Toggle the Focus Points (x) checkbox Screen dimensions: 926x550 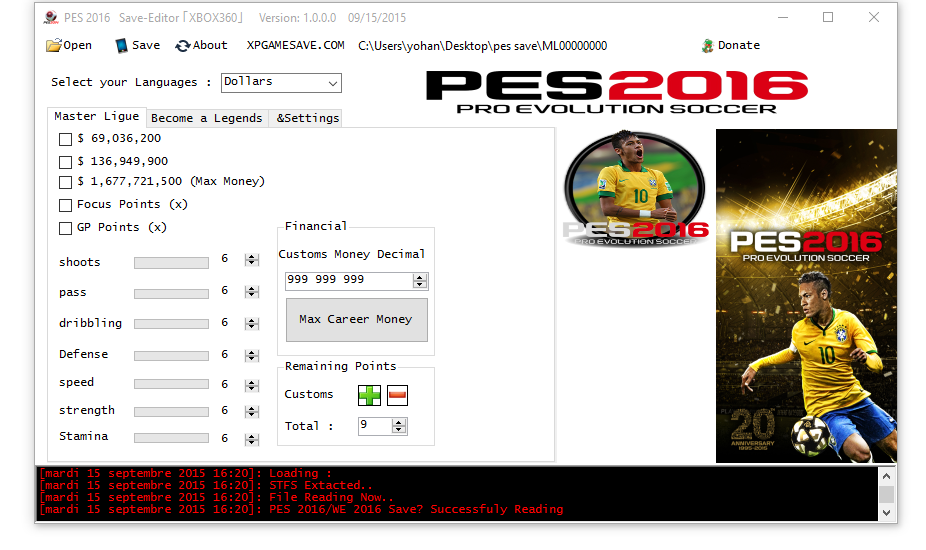[x=65, y=205]
